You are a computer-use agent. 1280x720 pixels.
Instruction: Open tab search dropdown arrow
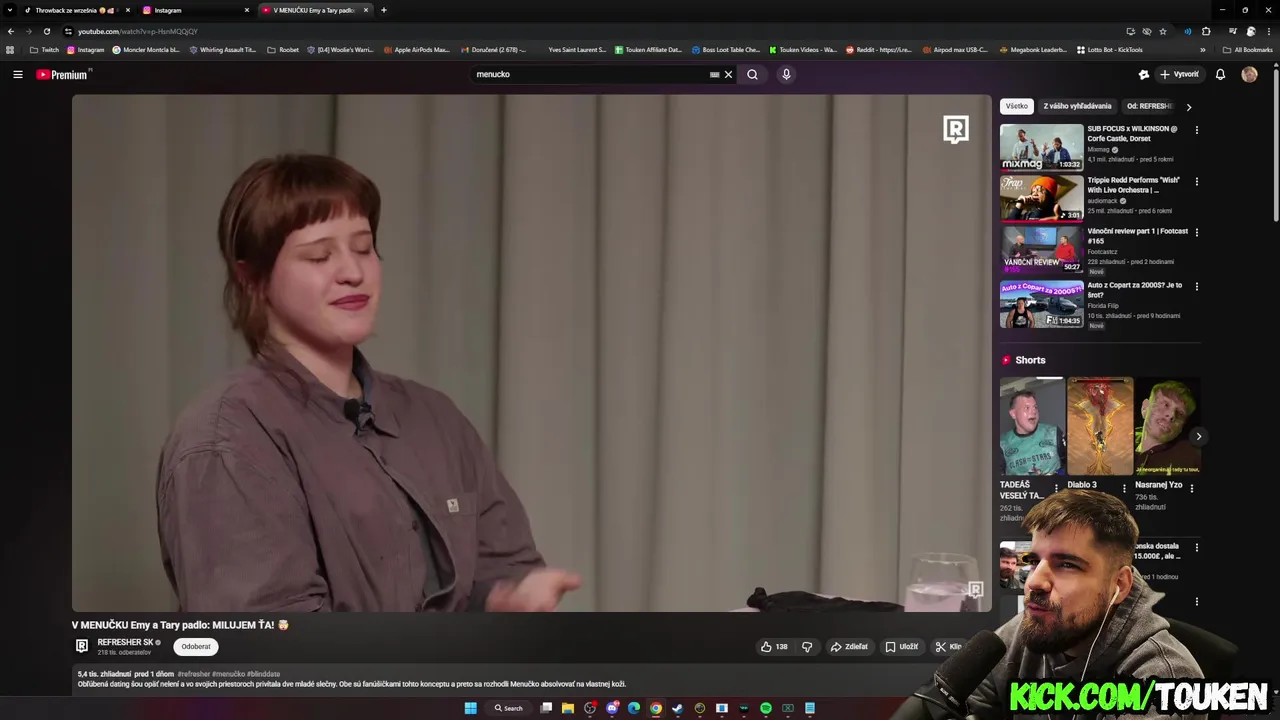10,10
